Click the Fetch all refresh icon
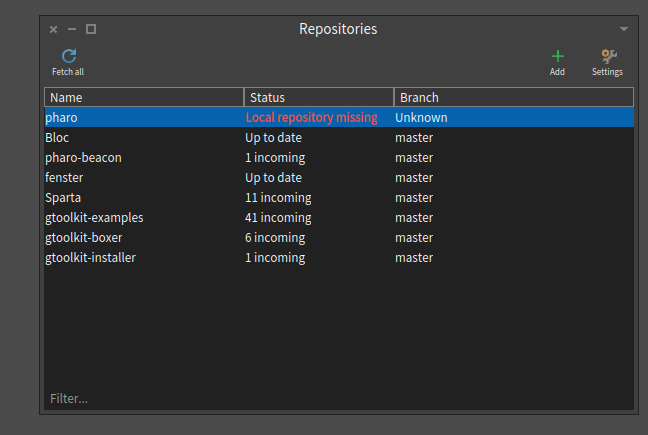The image size is (648, 435). (69, 56)
